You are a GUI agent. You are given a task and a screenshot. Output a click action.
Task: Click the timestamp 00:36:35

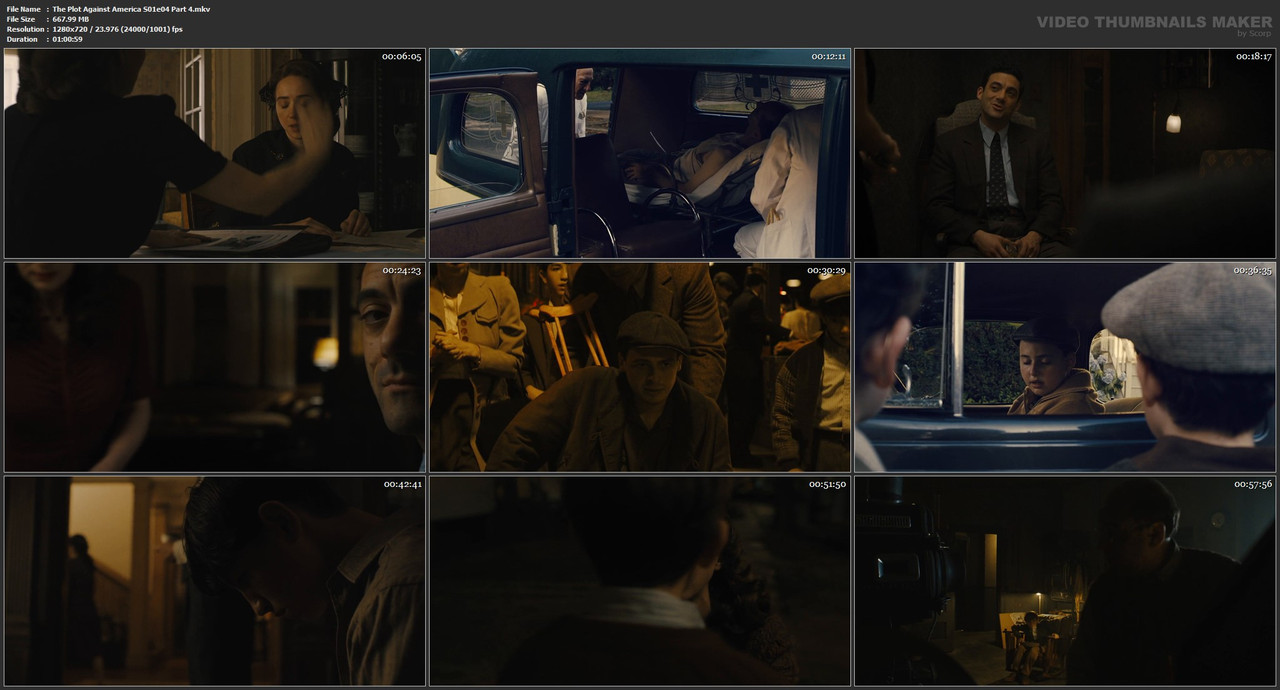click(x=1252, y=270)
